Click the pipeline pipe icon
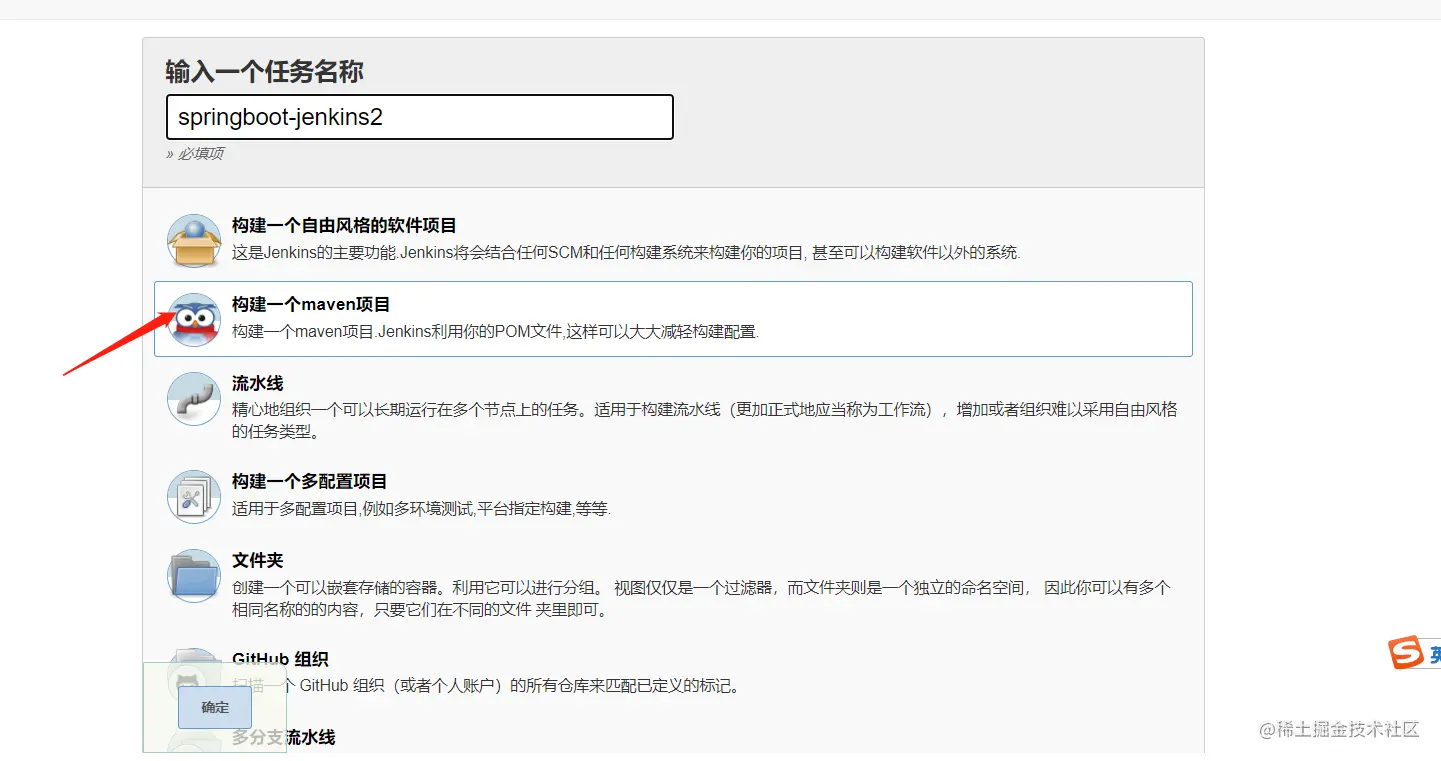 pos(193,399)
